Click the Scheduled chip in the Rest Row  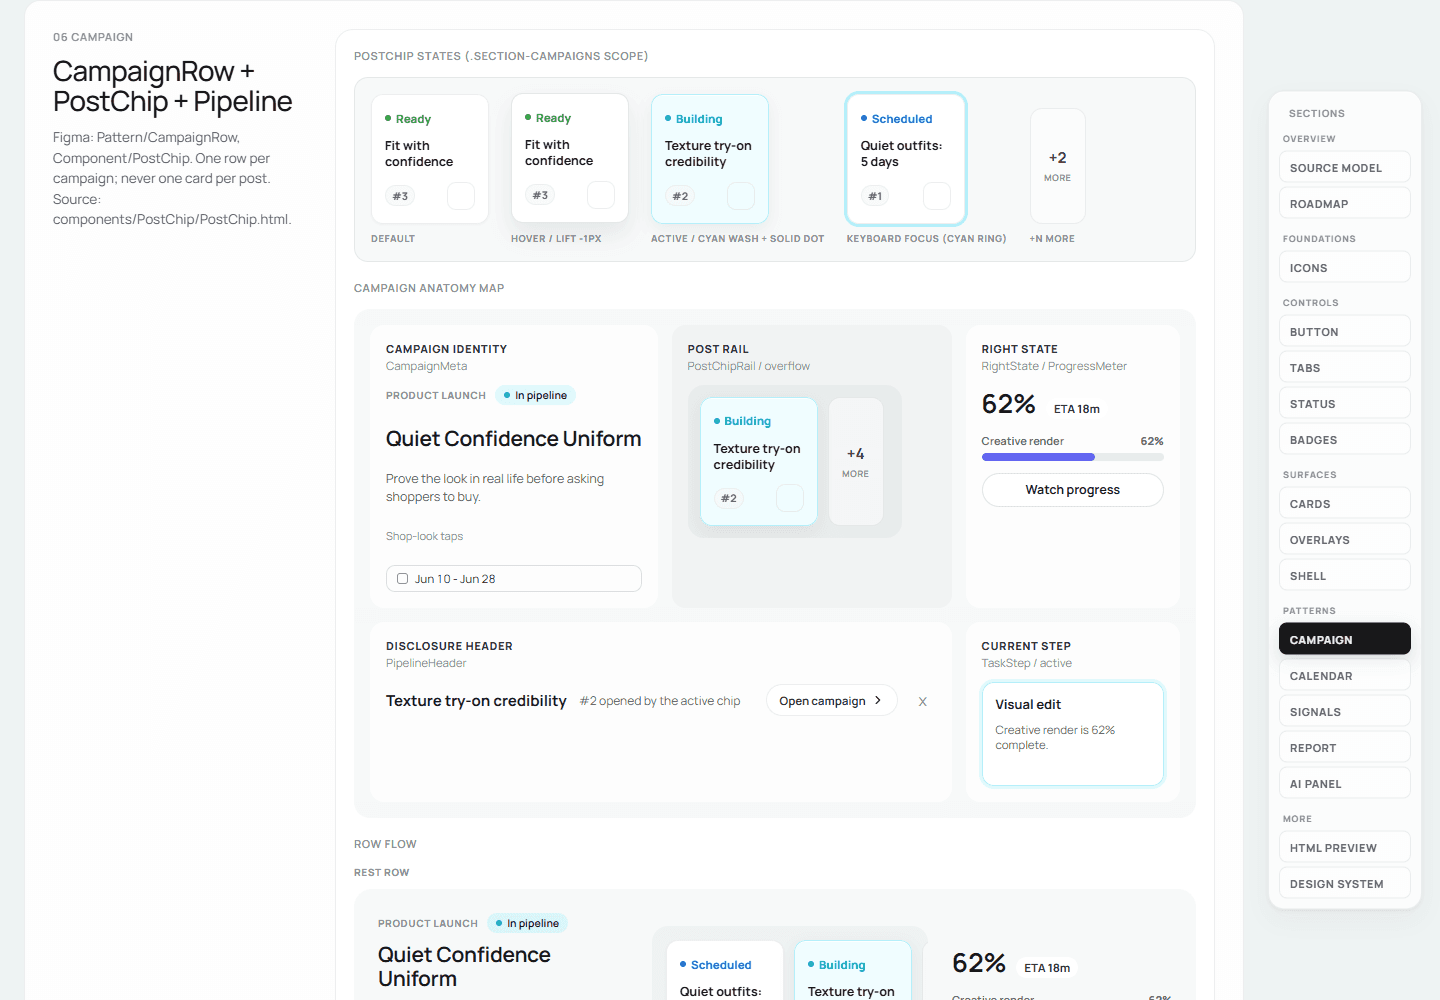725,970
